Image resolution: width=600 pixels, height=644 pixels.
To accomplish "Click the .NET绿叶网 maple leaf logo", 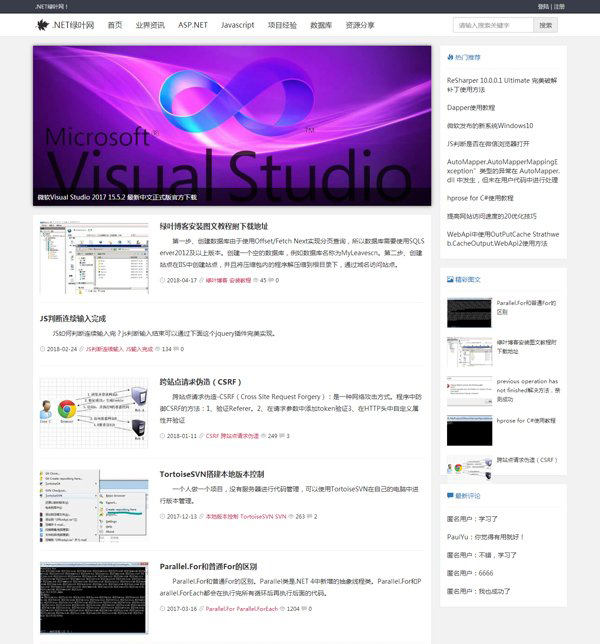I will point(42,25).
